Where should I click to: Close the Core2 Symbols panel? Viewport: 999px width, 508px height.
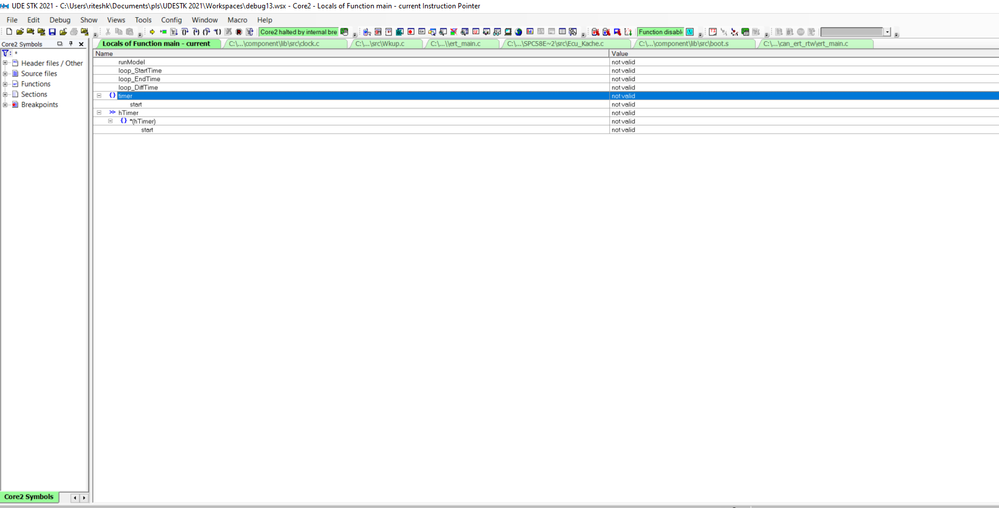tap(81, 44)
